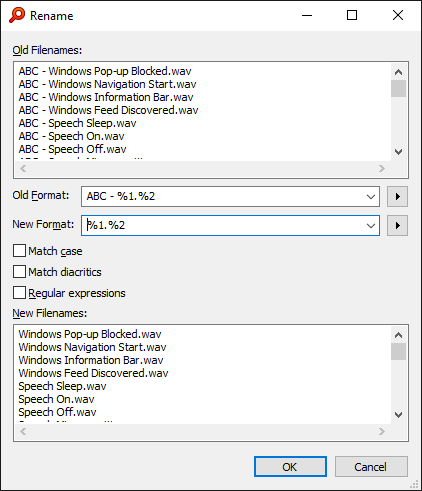Click up arrow of Old Filenames scrollbar
This screenshot has width=422, height=491.
(398, 72)
